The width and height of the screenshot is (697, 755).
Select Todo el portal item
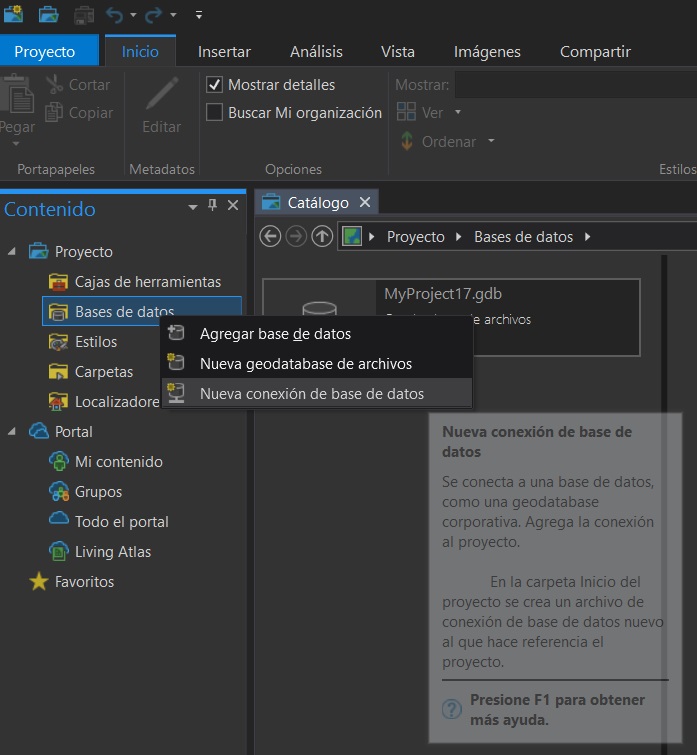pyautogui.click(x=109, y=521)
